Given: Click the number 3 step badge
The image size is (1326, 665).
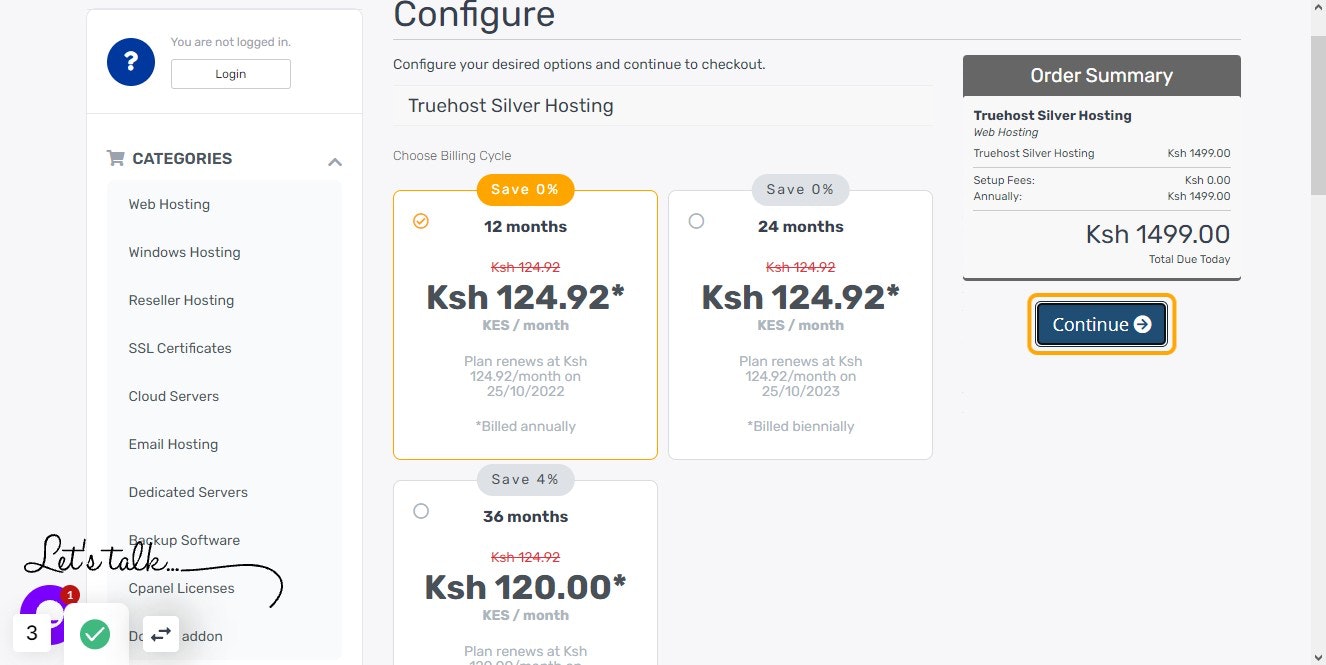Looking at the screenshot, I should [32, 633].
